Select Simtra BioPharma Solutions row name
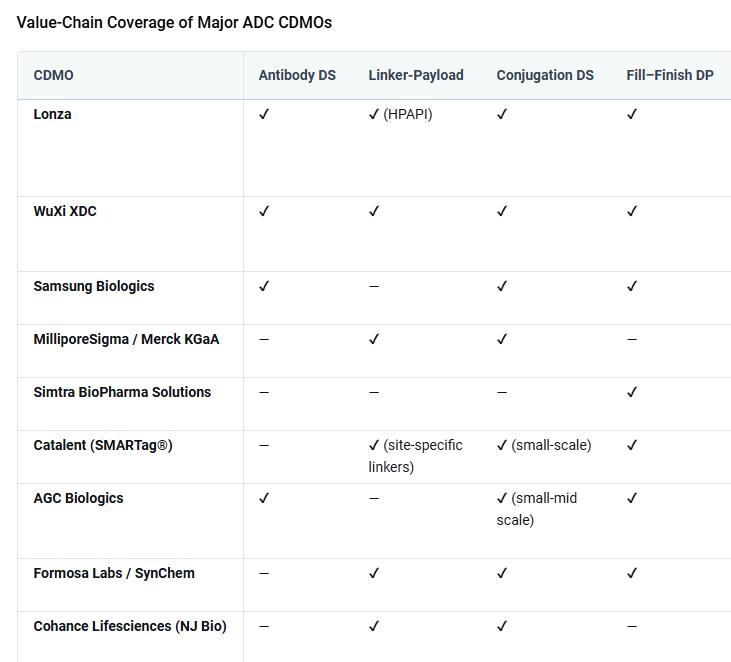 tap(122, 392)
